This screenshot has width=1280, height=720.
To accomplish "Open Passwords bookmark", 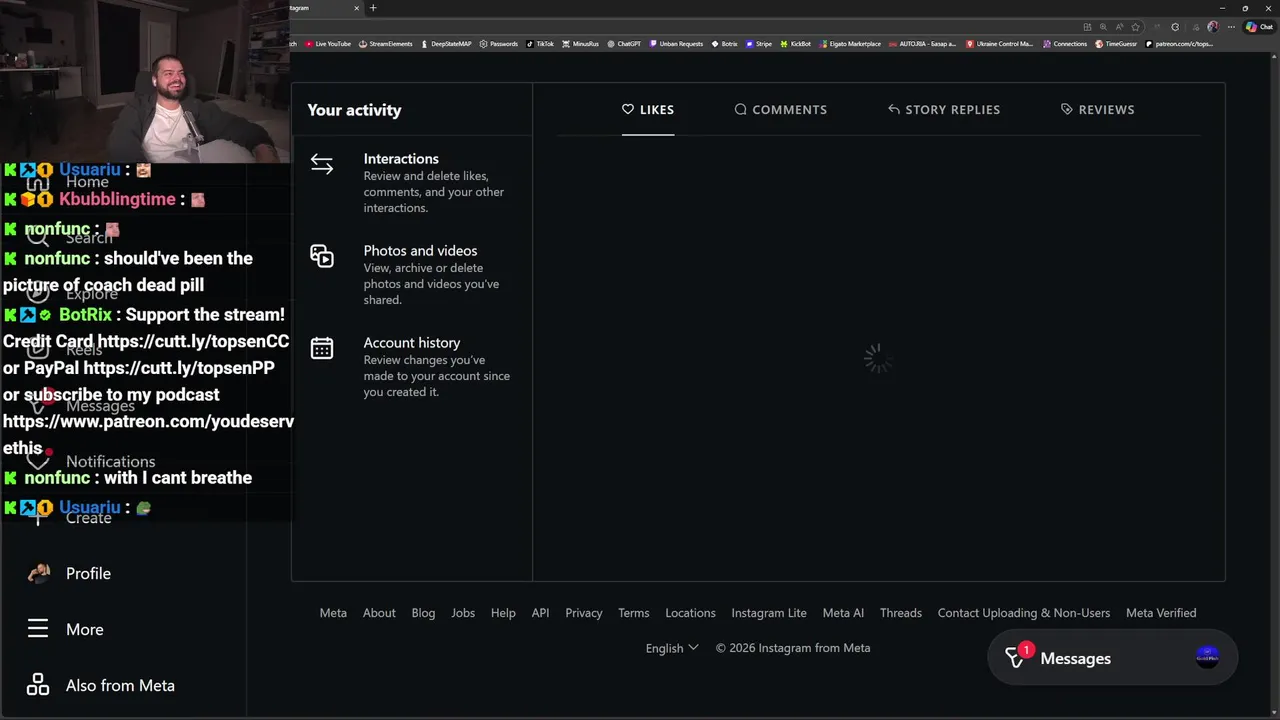I will (x=499, y=44).
